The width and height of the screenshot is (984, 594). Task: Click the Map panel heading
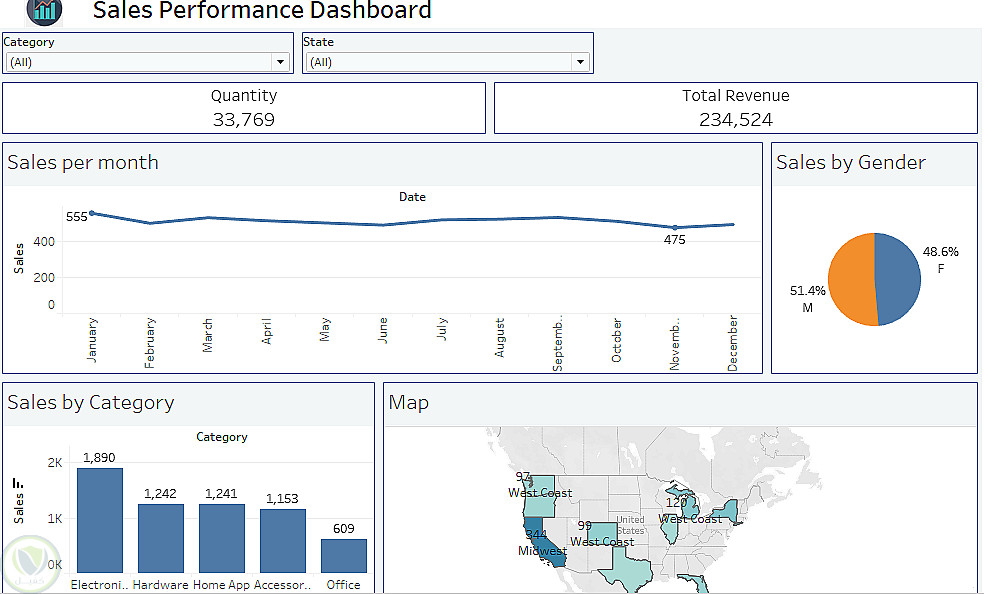(x=409, y=402)
